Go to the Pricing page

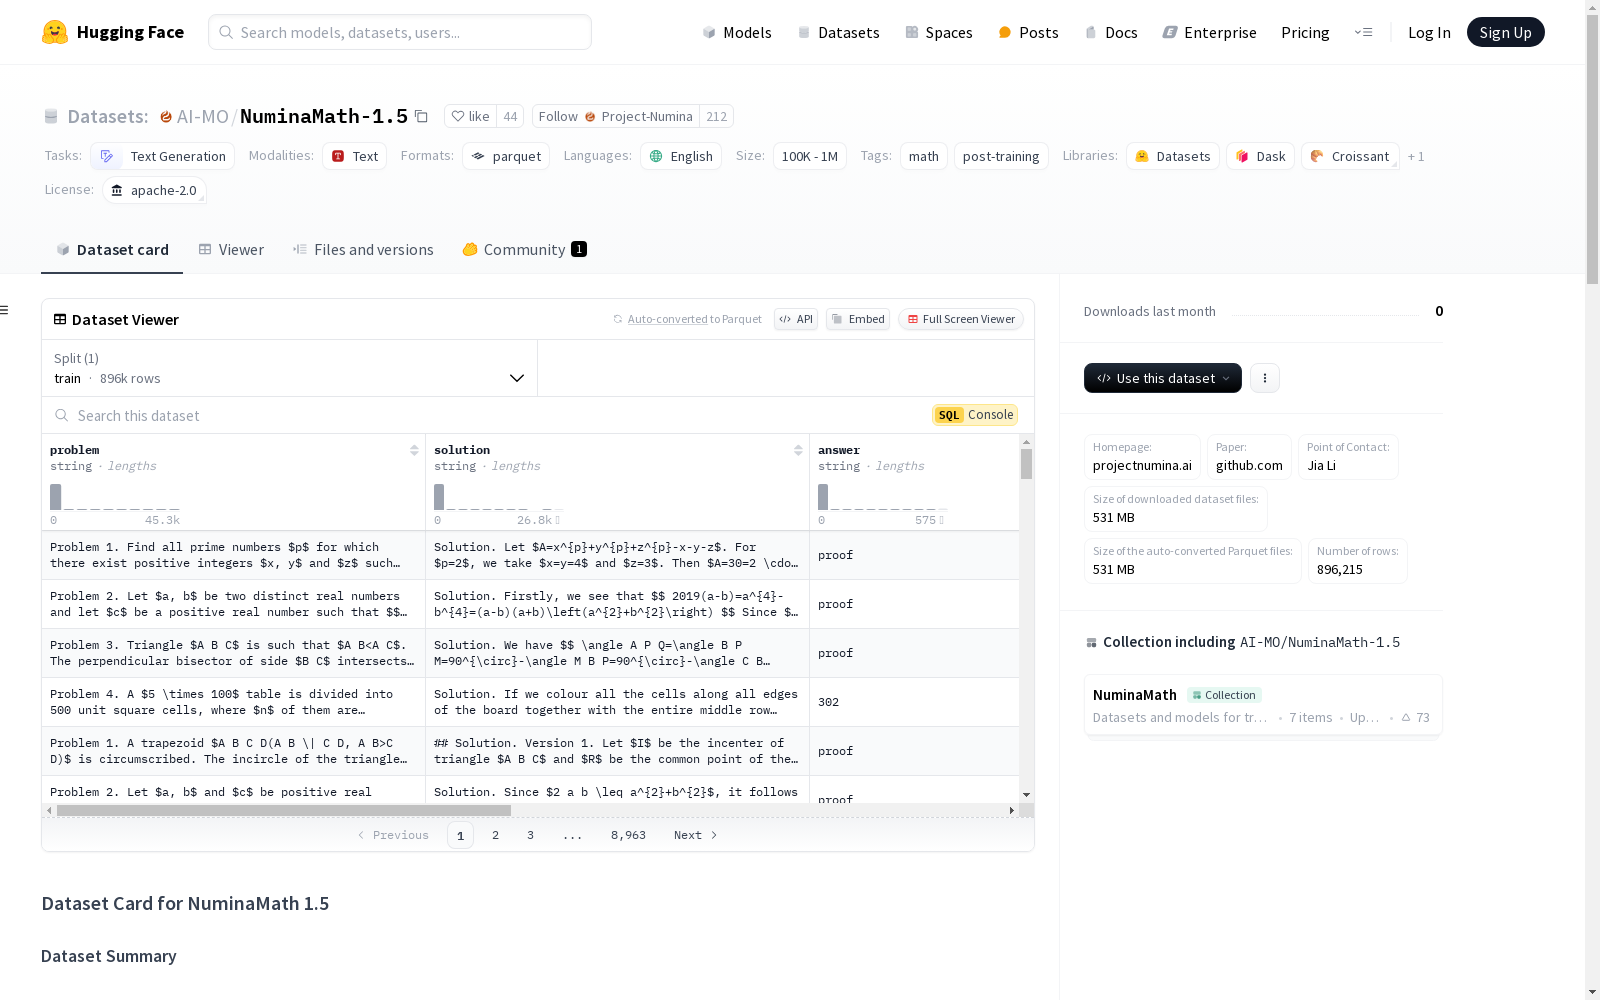[1305, 32]
